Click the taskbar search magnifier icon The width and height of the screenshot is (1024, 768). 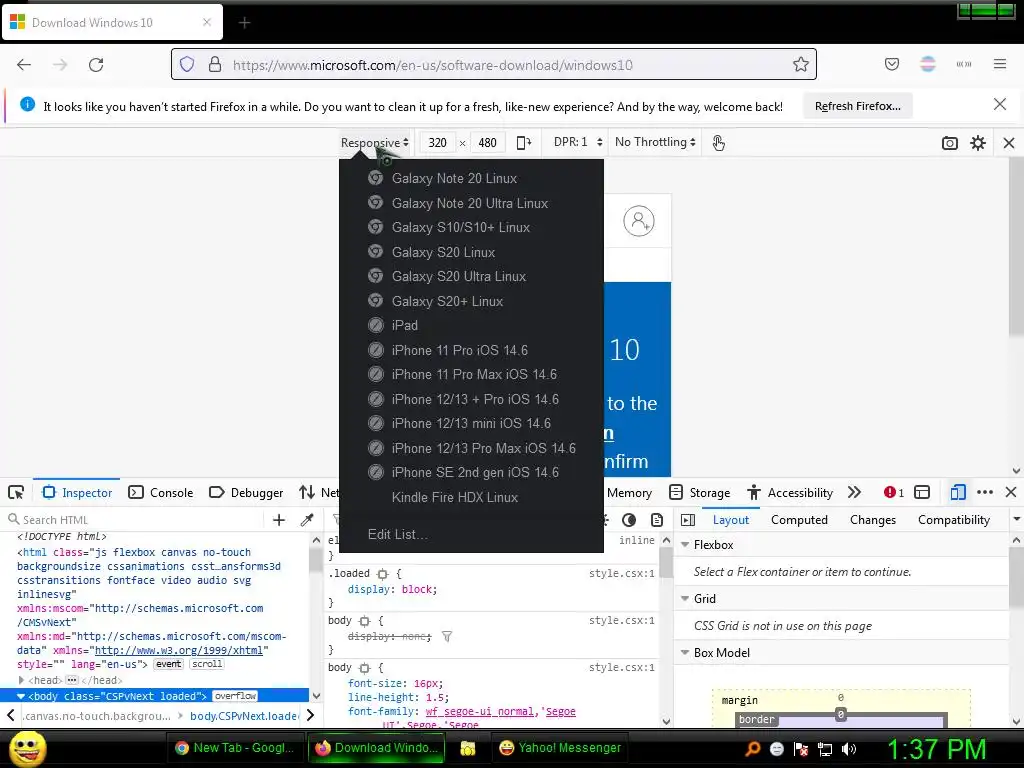(x=753, y=749)
